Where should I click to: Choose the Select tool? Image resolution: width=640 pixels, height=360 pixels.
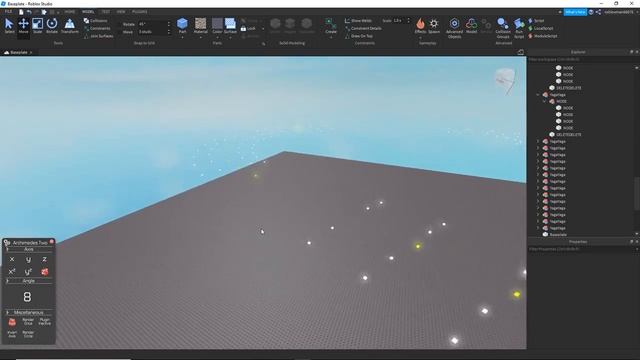(9, 26)
